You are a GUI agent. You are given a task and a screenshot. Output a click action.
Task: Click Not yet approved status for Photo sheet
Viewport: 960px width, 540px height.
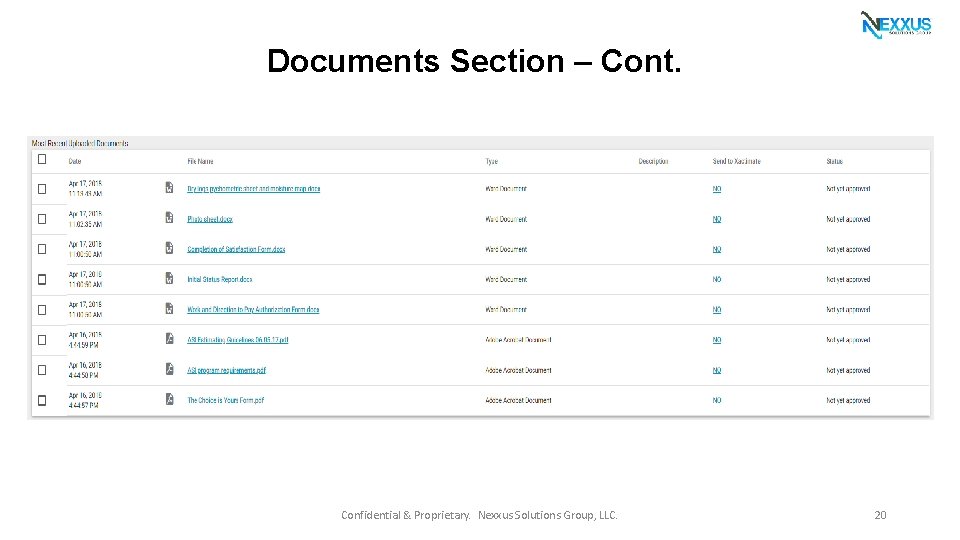(x=848, y=219)
